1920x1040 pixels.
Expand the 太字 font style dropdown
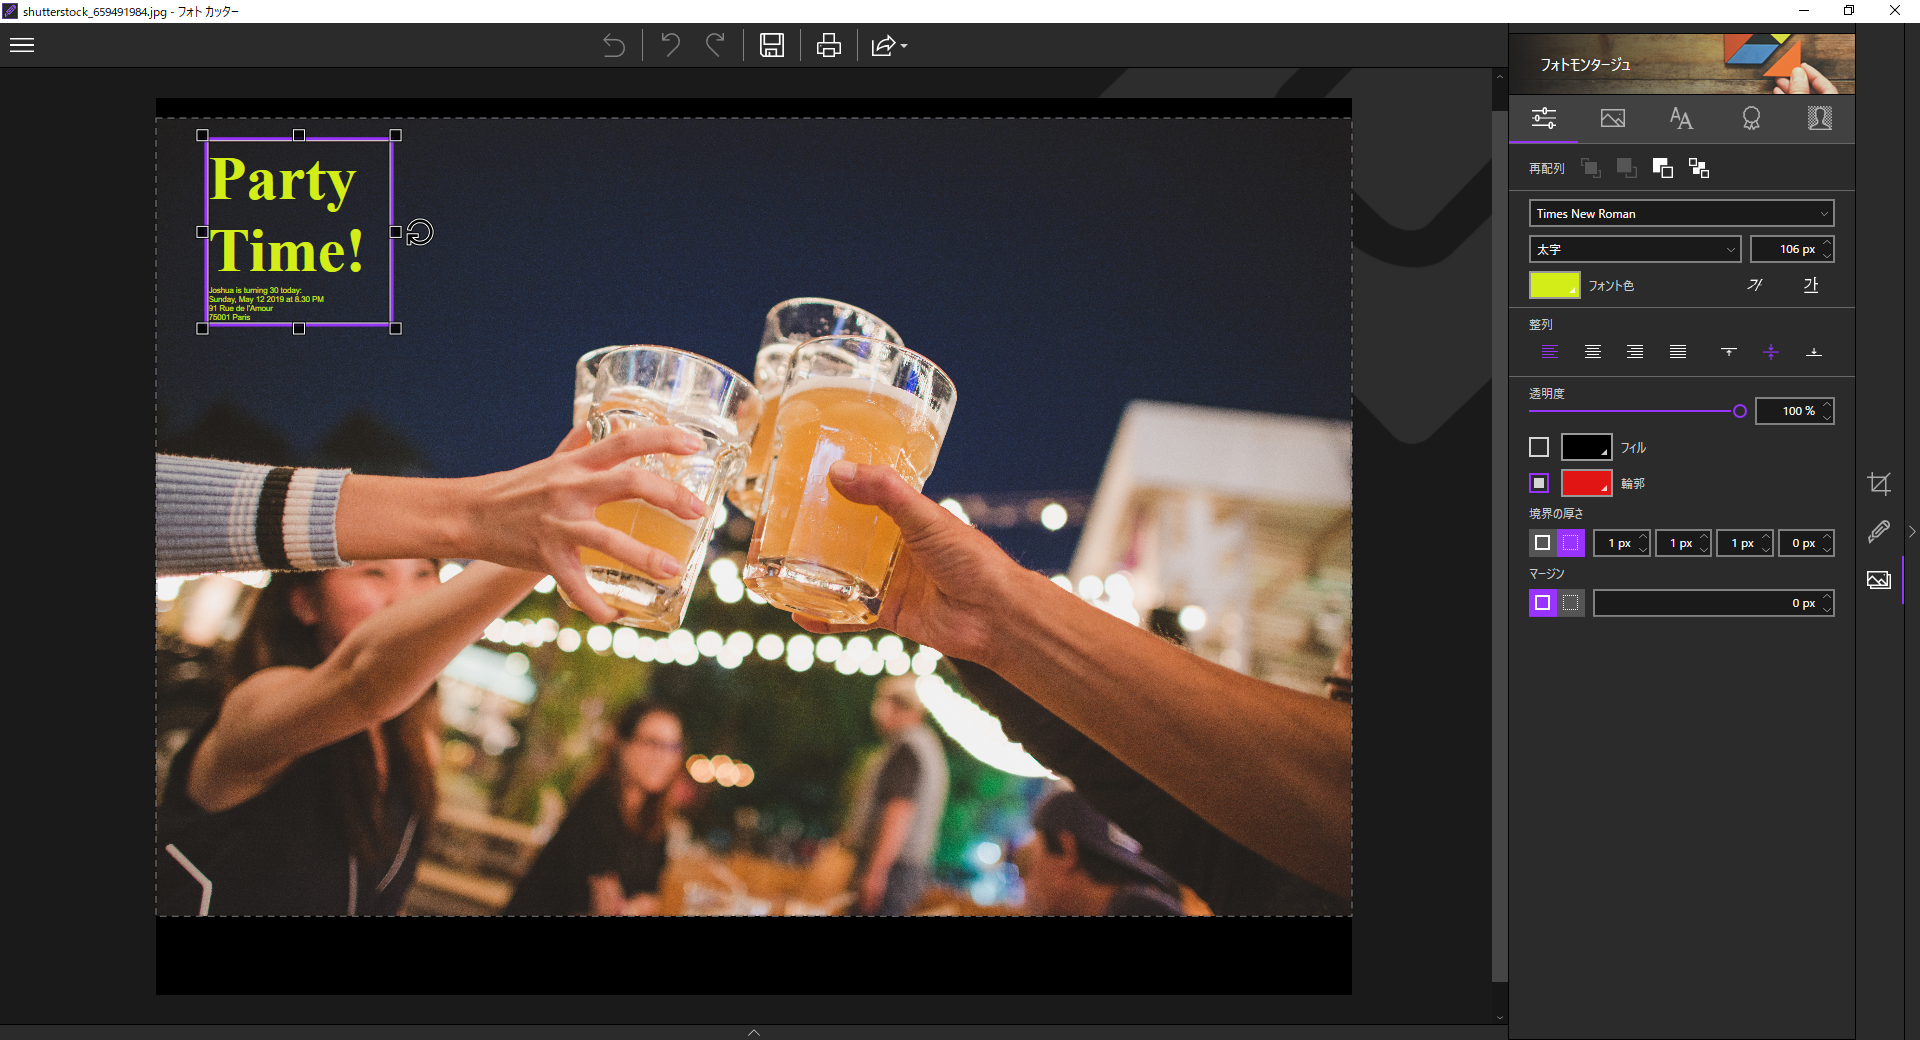click(x=1635, y=249)
